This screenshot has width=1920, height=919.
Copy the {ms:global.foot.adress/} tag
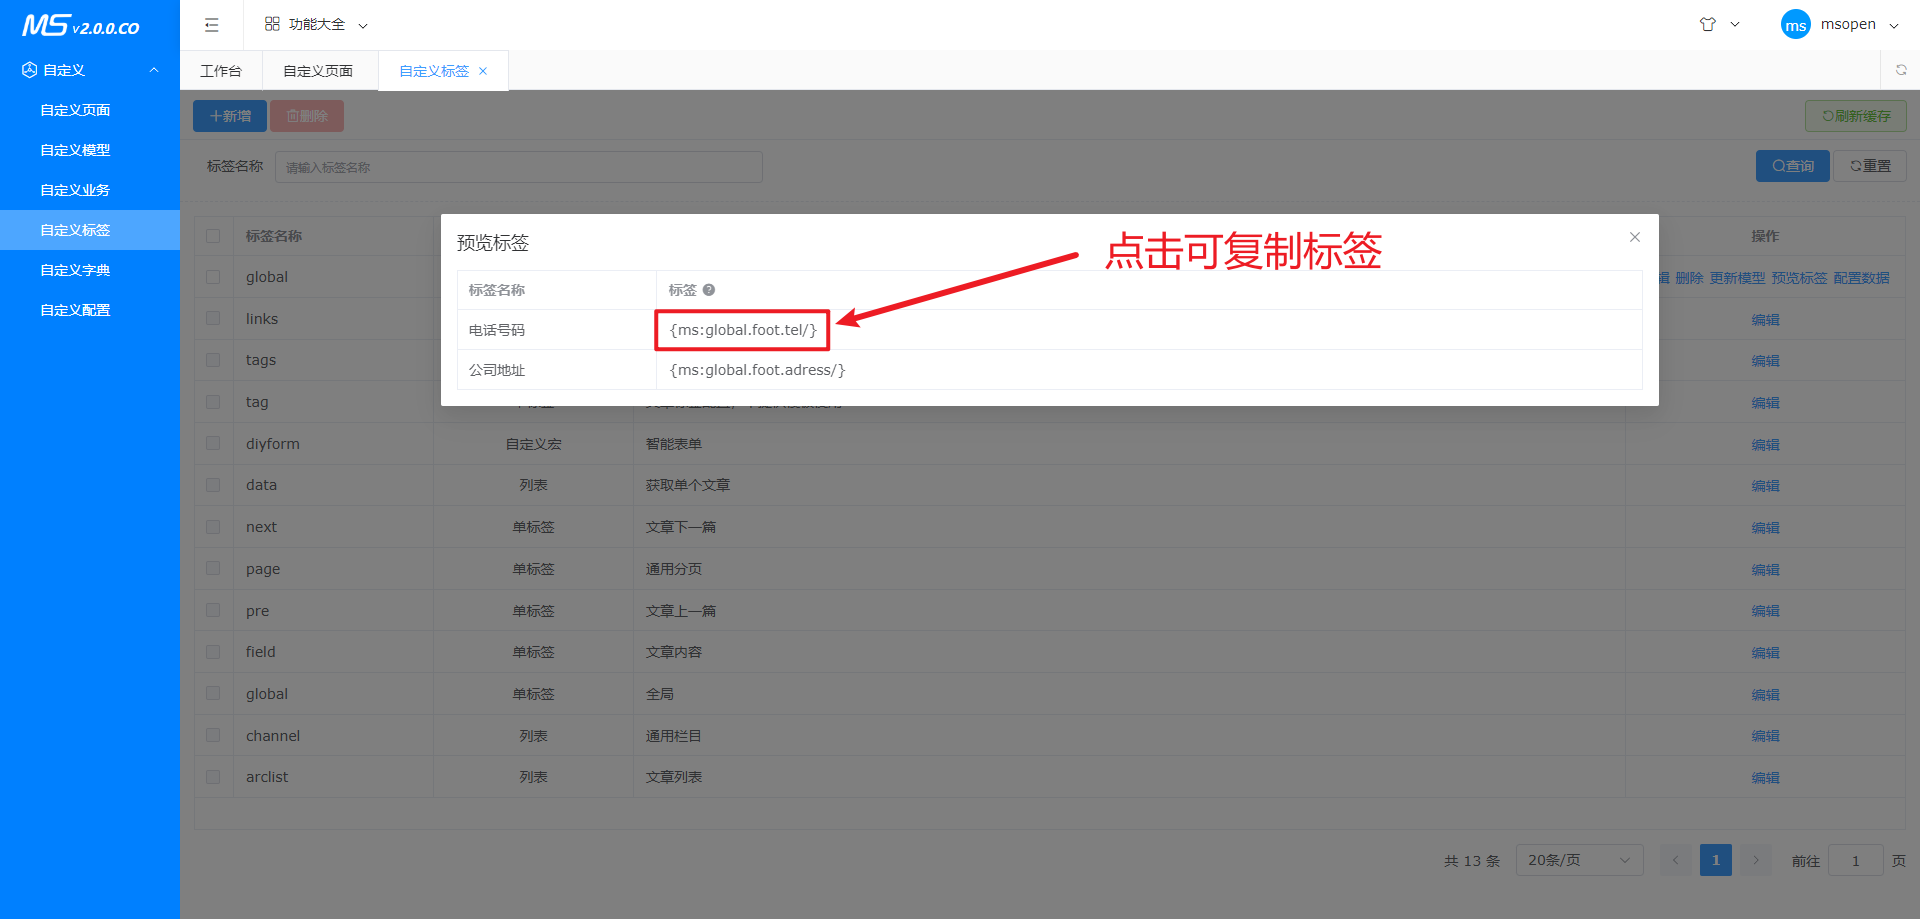pyautogui.click(x=757, y=370)
